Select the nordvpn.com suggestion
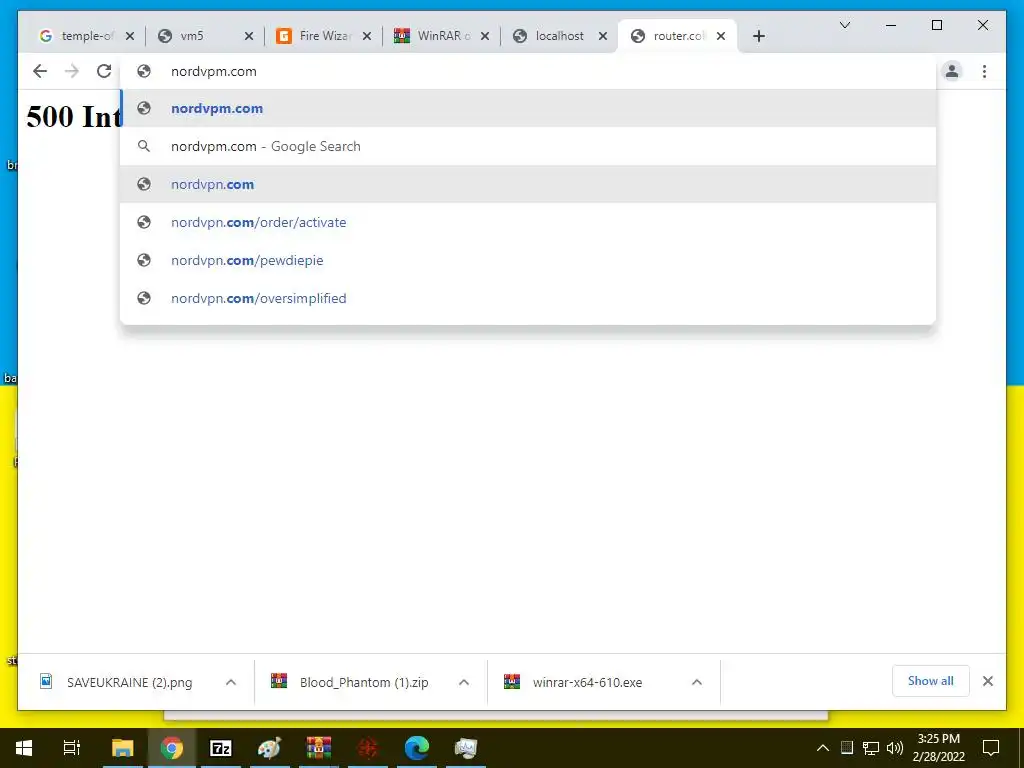The image size is (1024, 768). click(x=528, y=184)
